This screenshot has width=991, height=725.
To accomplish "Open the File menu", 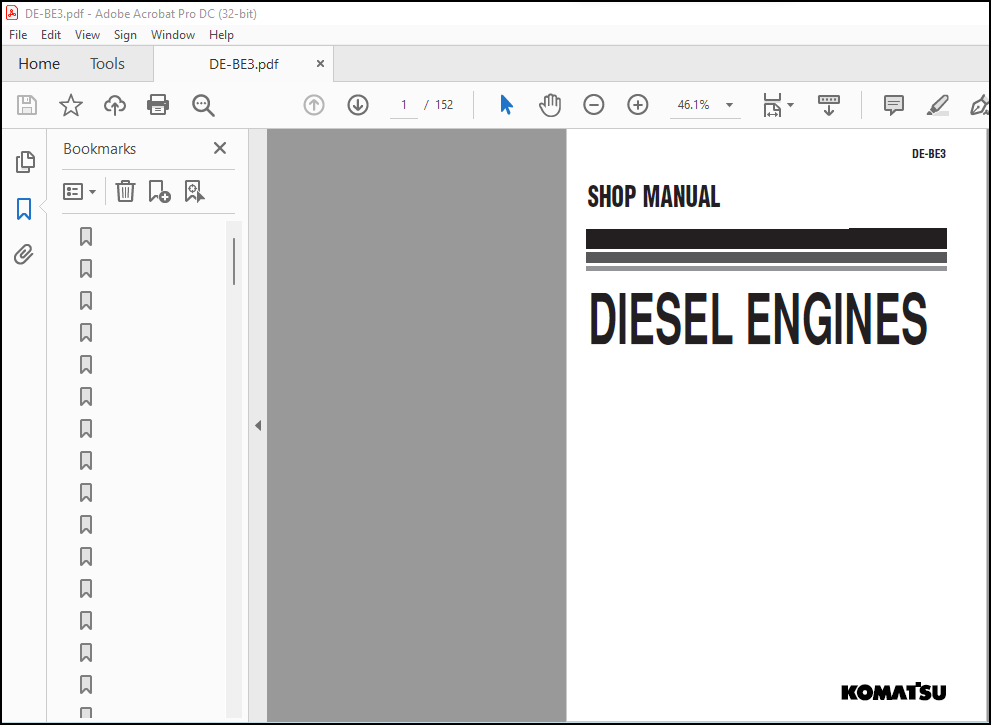I will [18, 35].
